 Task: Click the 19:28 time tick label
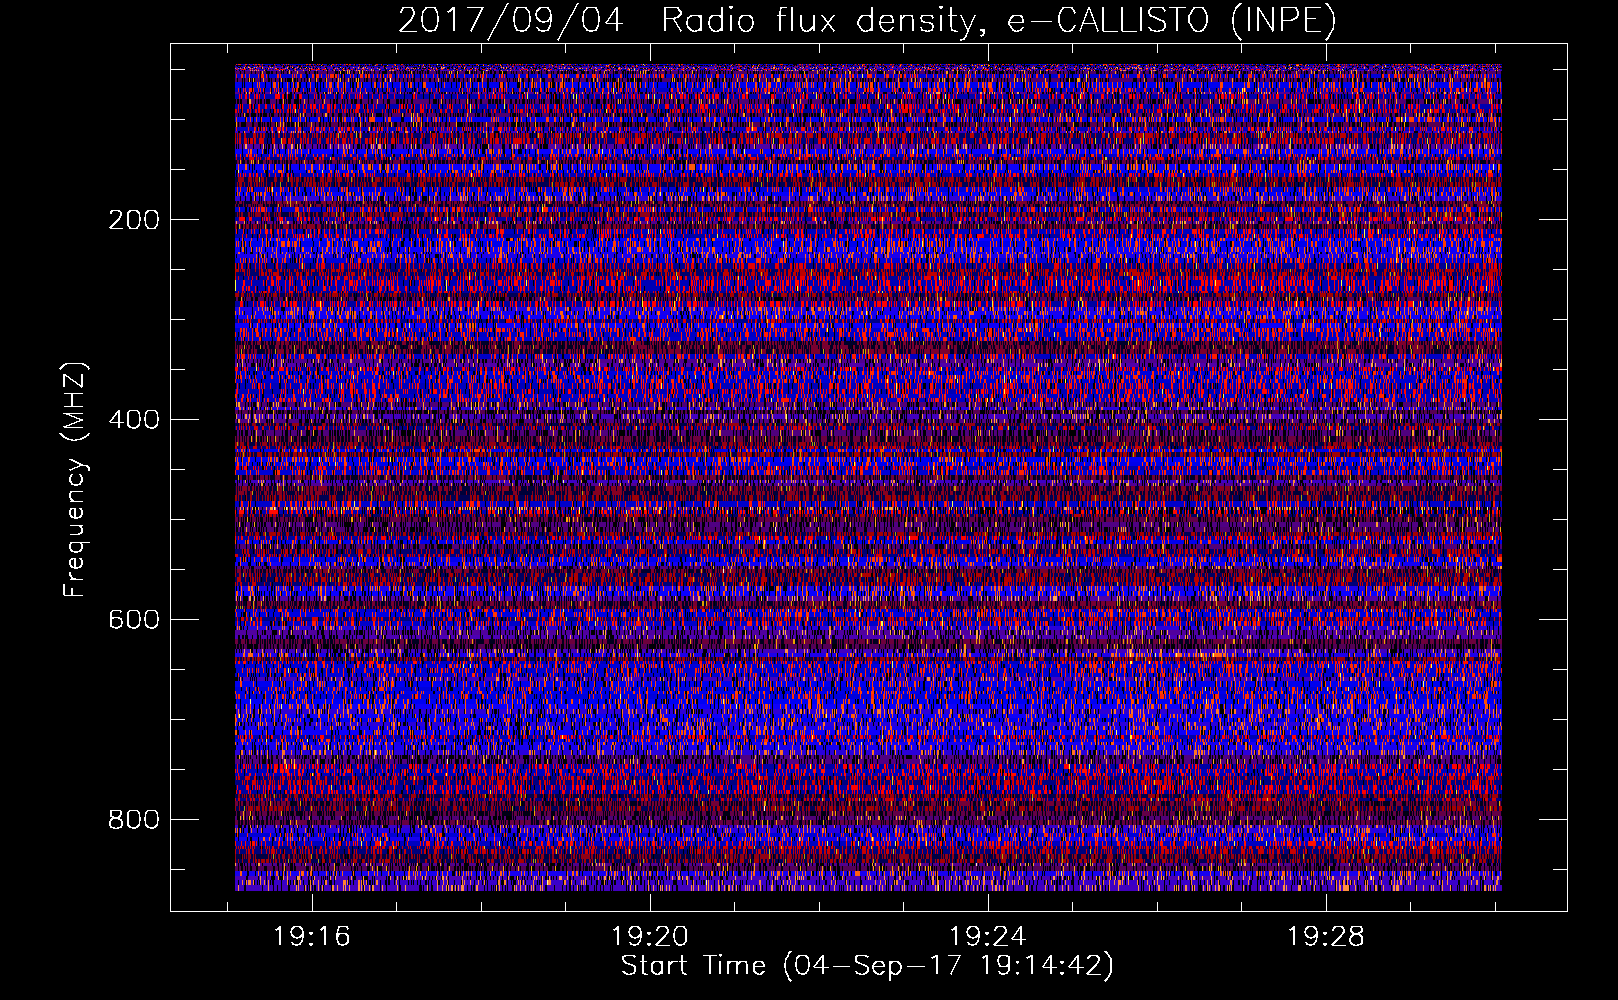pyautogui.click(x=1326, y=937)
